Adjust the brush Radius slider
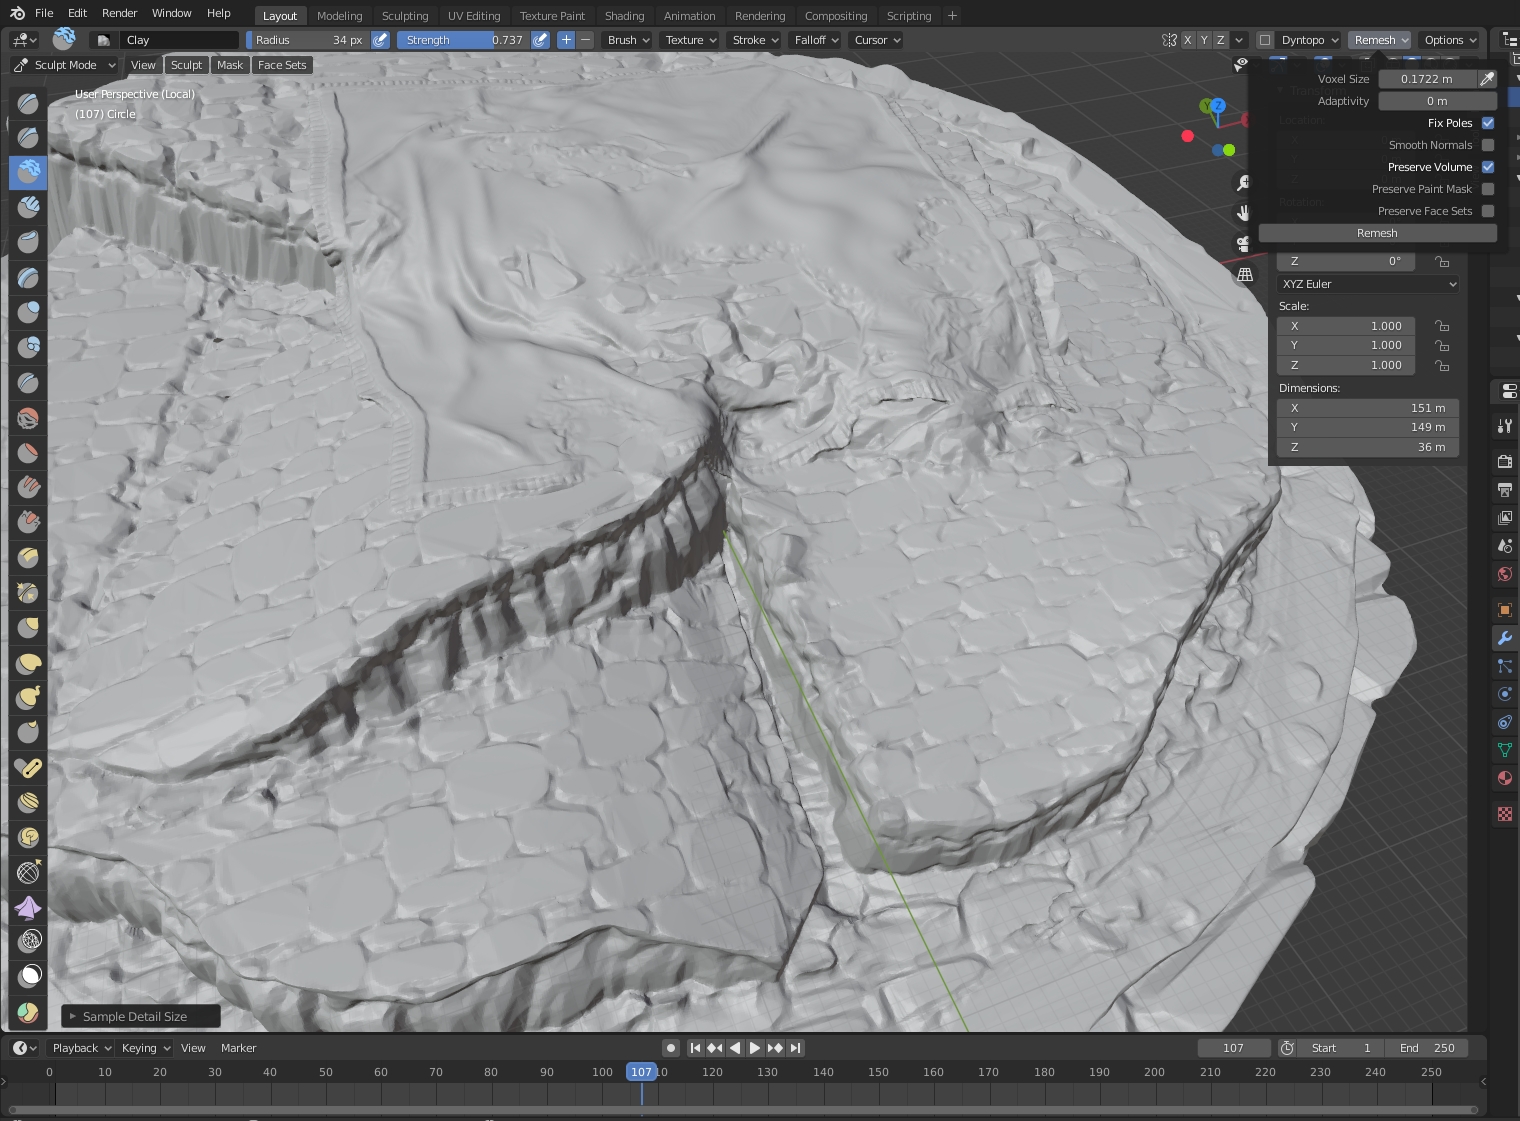Viewport: 1520px width, 1121px height. pos(308,40)
